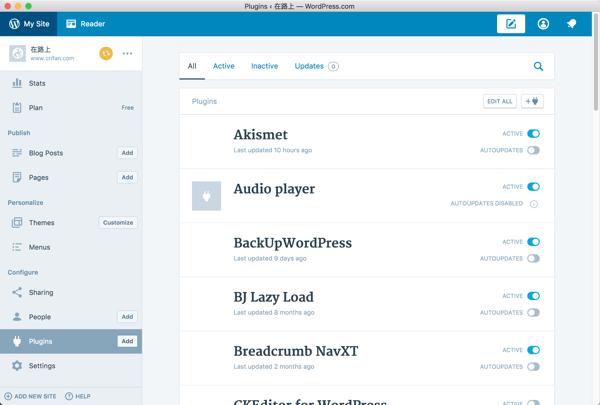This screenshot has height=405, width=600.
Task: Toggle Akismet active switch
Action: (x=533, y=134)
